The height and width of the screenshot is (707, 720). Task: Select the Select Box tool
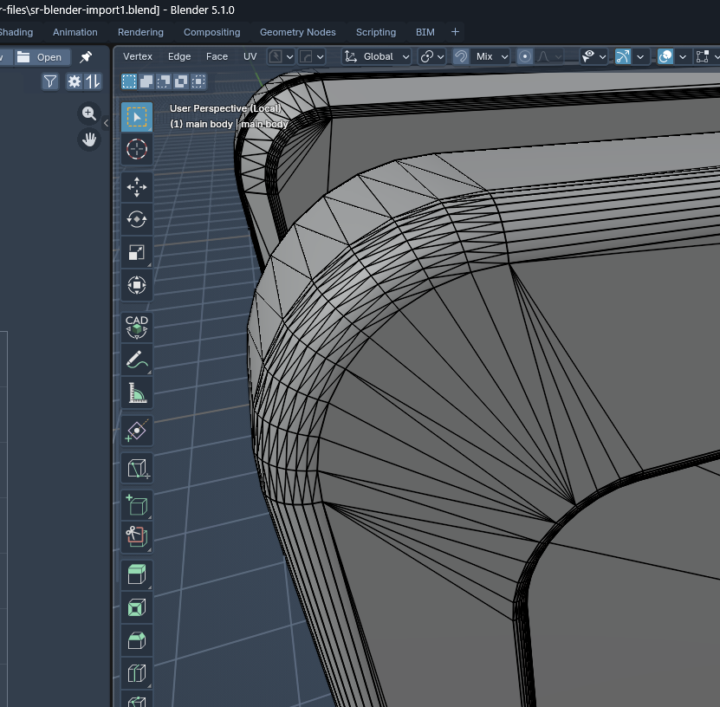[137, 117]
